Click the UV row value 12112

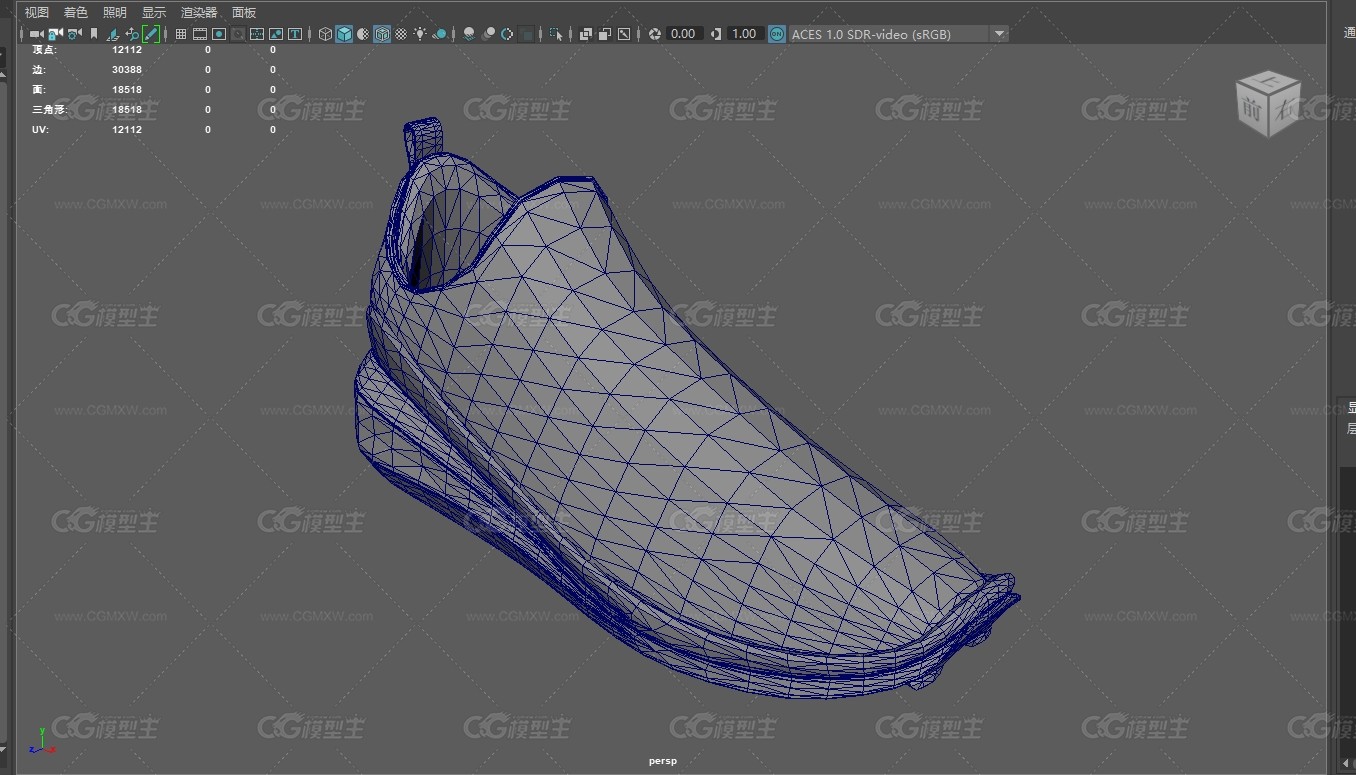click(x=127, y=130)
